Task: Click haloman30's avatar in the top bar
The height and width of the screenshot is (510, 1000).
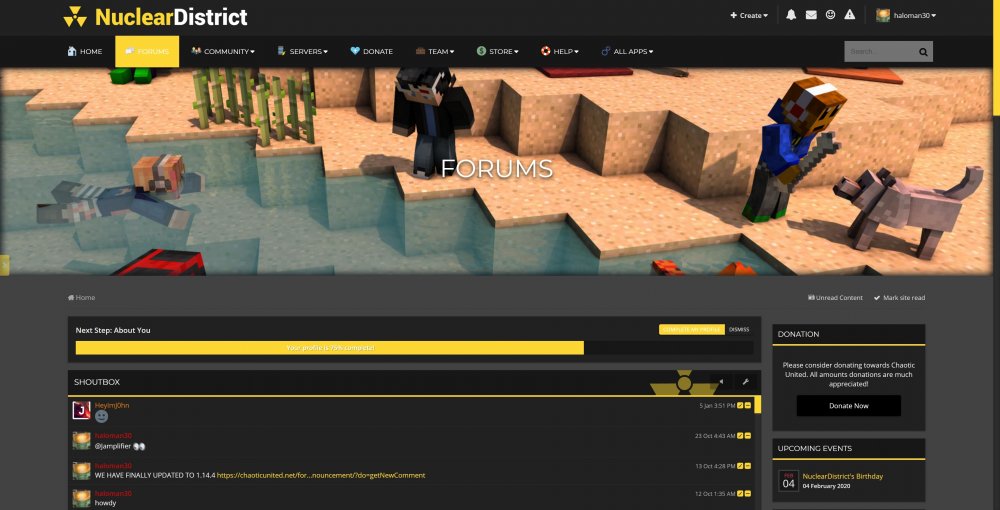Action: click(883, 15)
